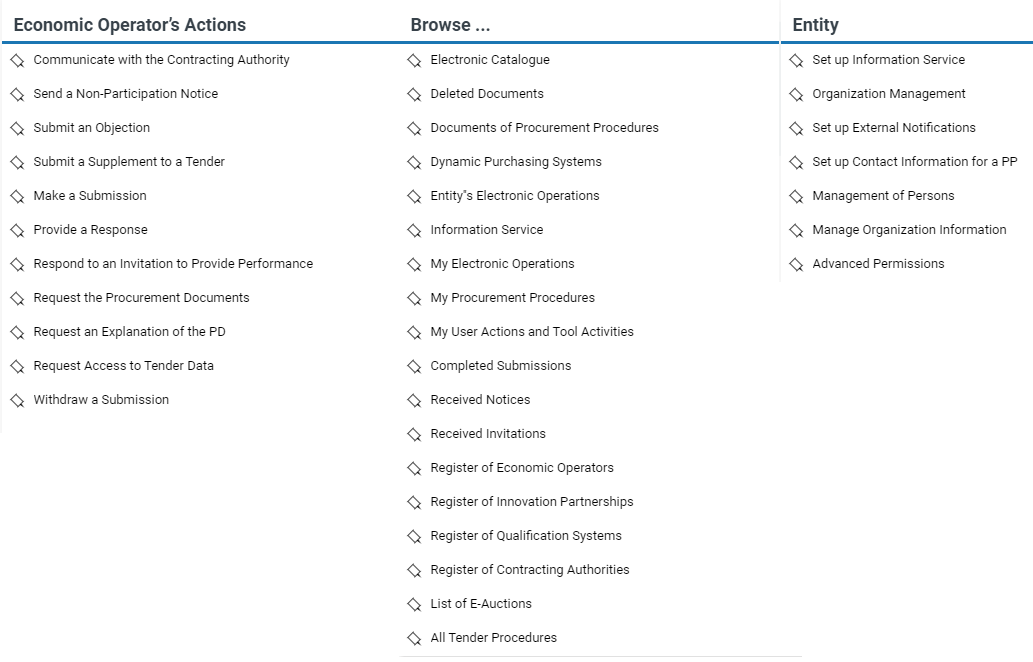Screen dimensions: 1033x662
Task: Select Management of Persons
Action: 883,196
